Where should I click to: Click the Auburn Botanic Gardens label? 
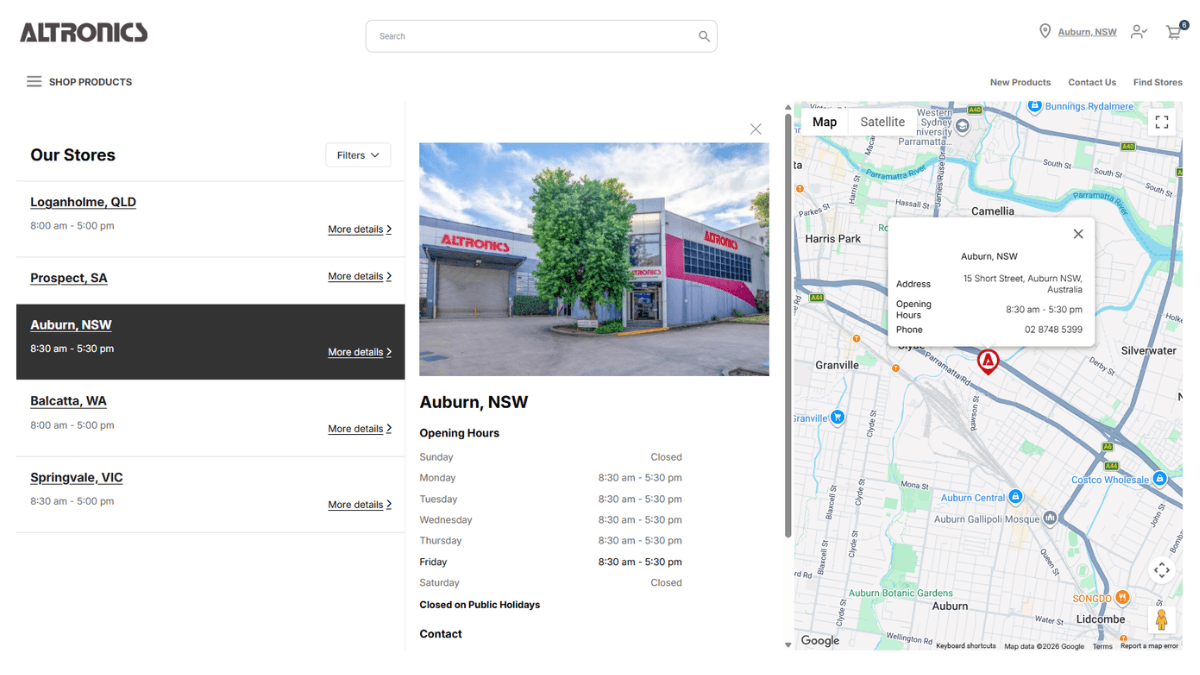[x=901, y=593]
